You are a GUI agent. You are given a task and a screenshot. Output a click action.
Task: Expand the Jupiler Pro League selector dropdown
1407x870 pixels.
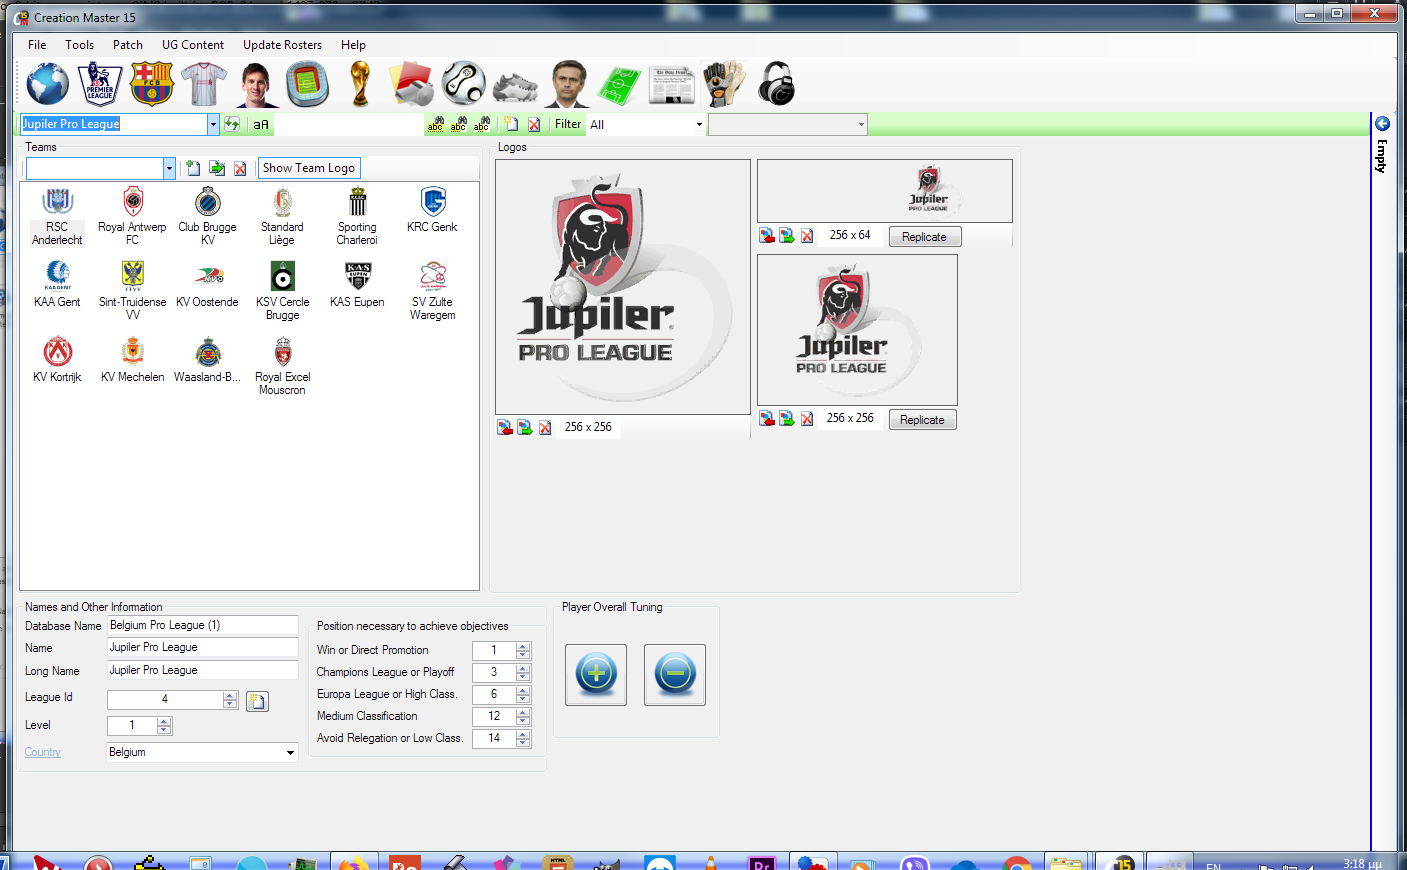point(213,124)
